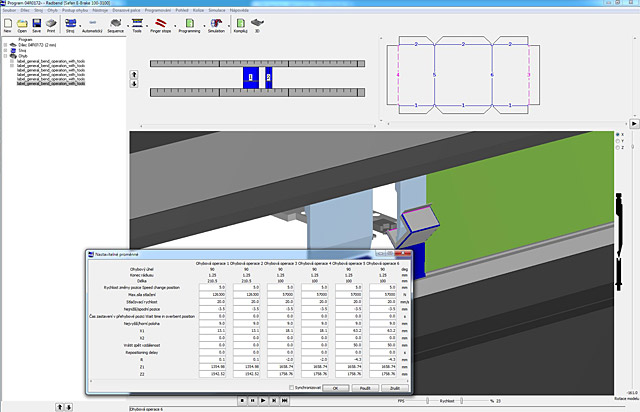Open the Stroj toolbar dropdown arrow
640x412 pixels.
click(x=80, y=26)
